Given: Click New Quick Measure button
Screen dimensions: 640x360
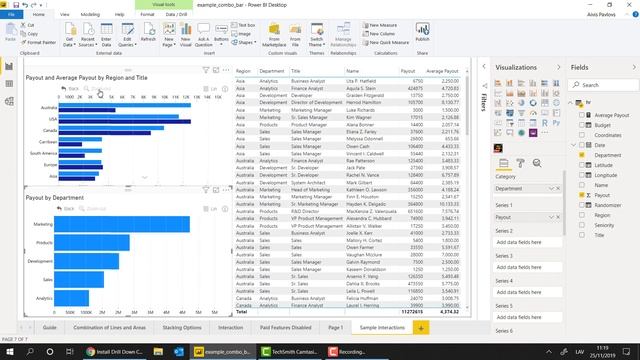Looking at the screenshot, I should tap(385, 42).
